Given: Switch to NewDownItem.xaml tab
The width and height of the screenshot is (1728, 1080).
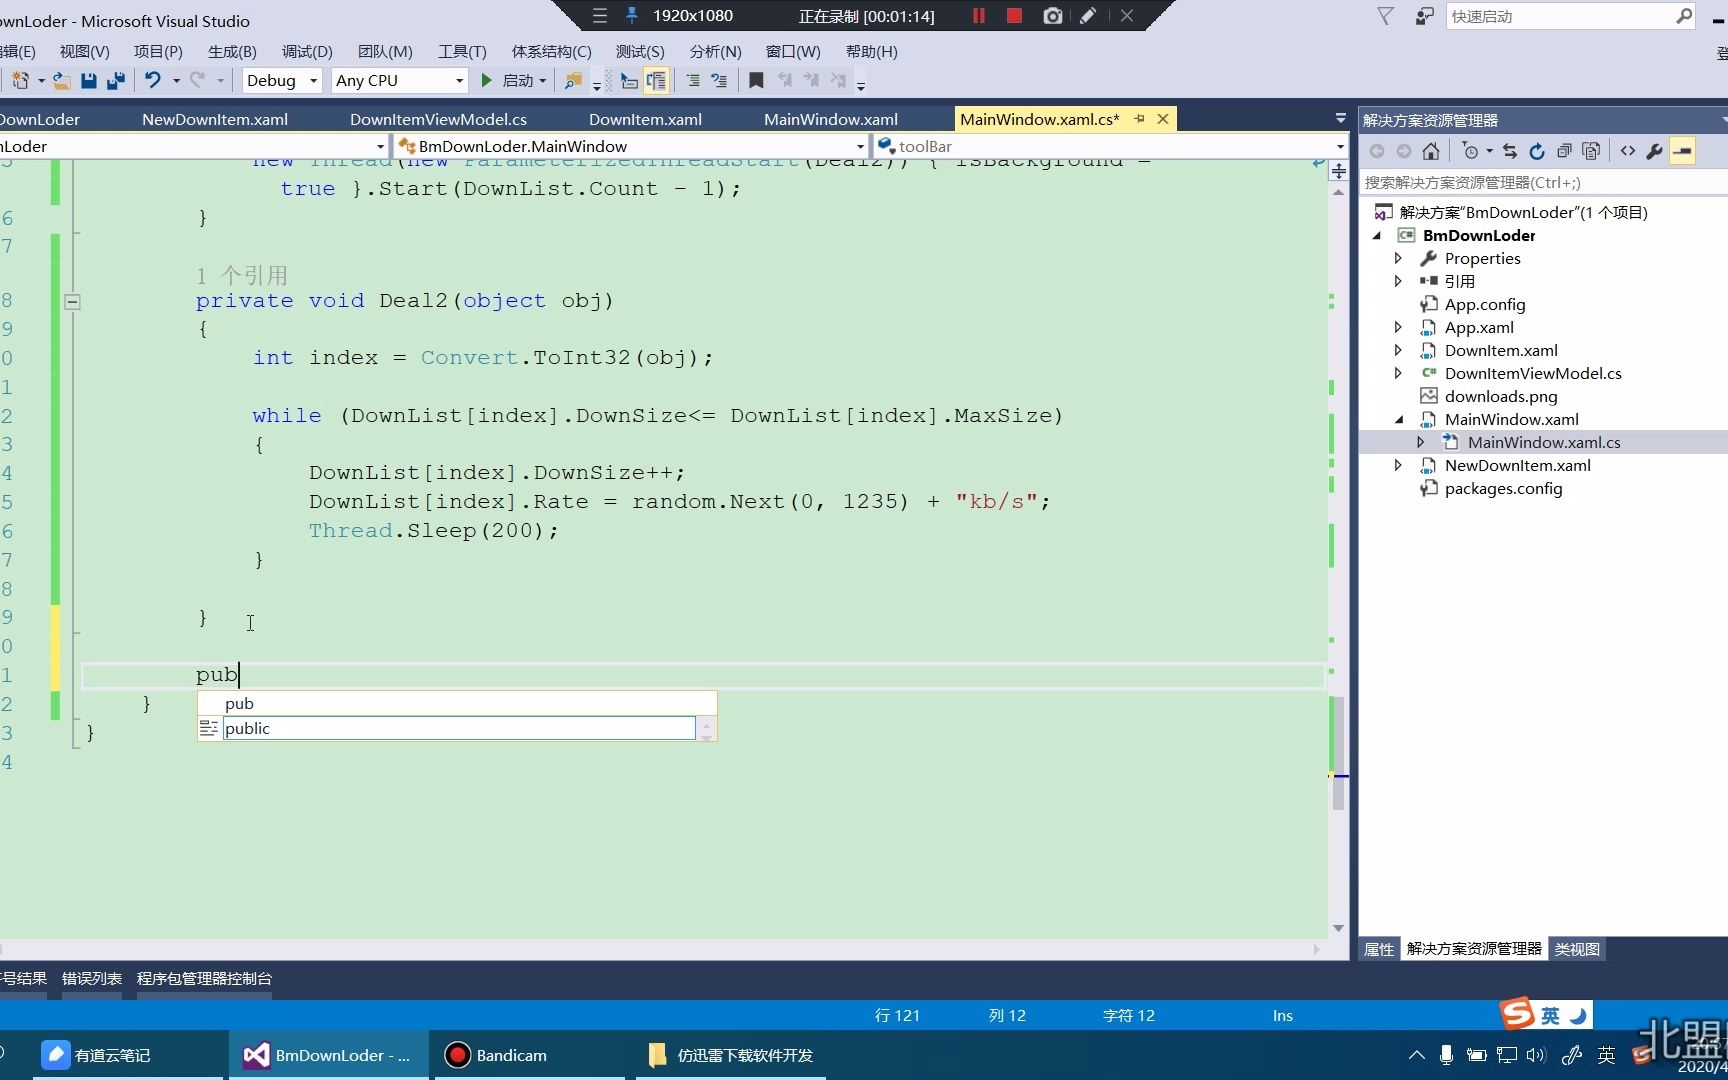Looking at the screenshot, I should (x=215, y=119).
